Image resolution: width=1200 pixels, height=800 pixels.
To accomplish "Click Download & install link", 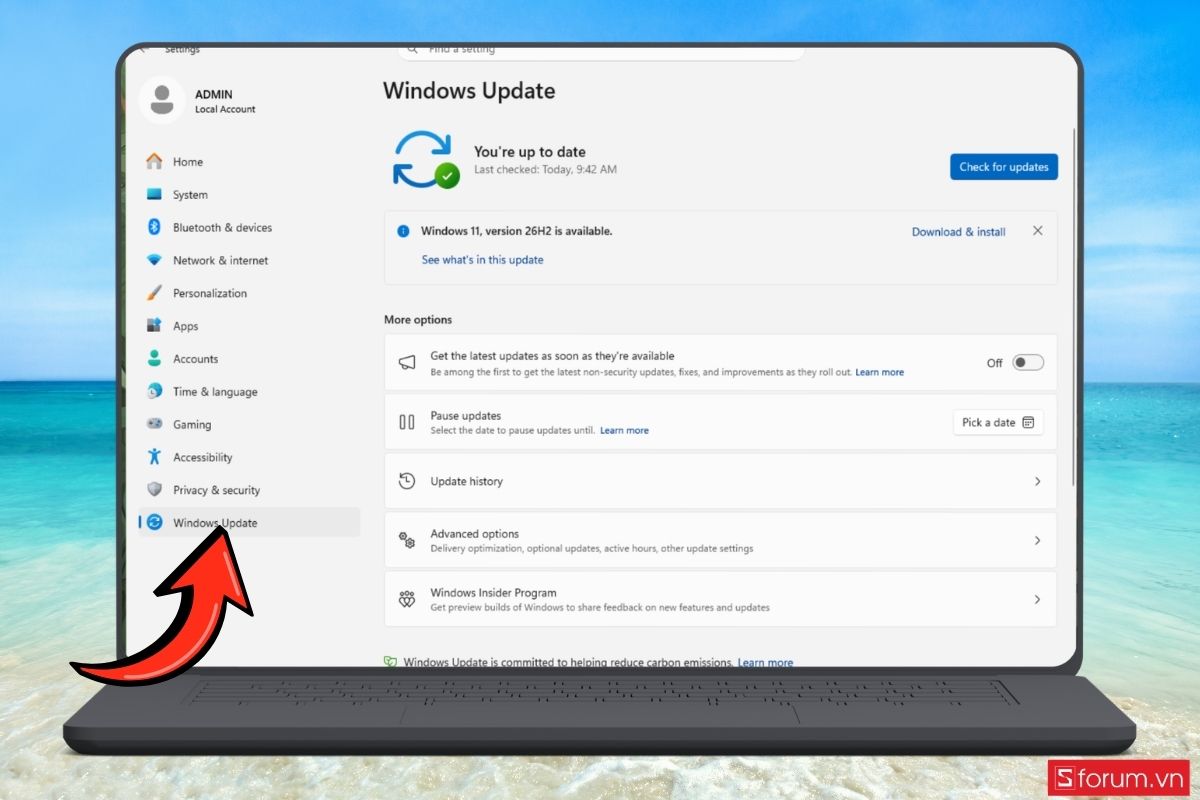I will [959, 232].
